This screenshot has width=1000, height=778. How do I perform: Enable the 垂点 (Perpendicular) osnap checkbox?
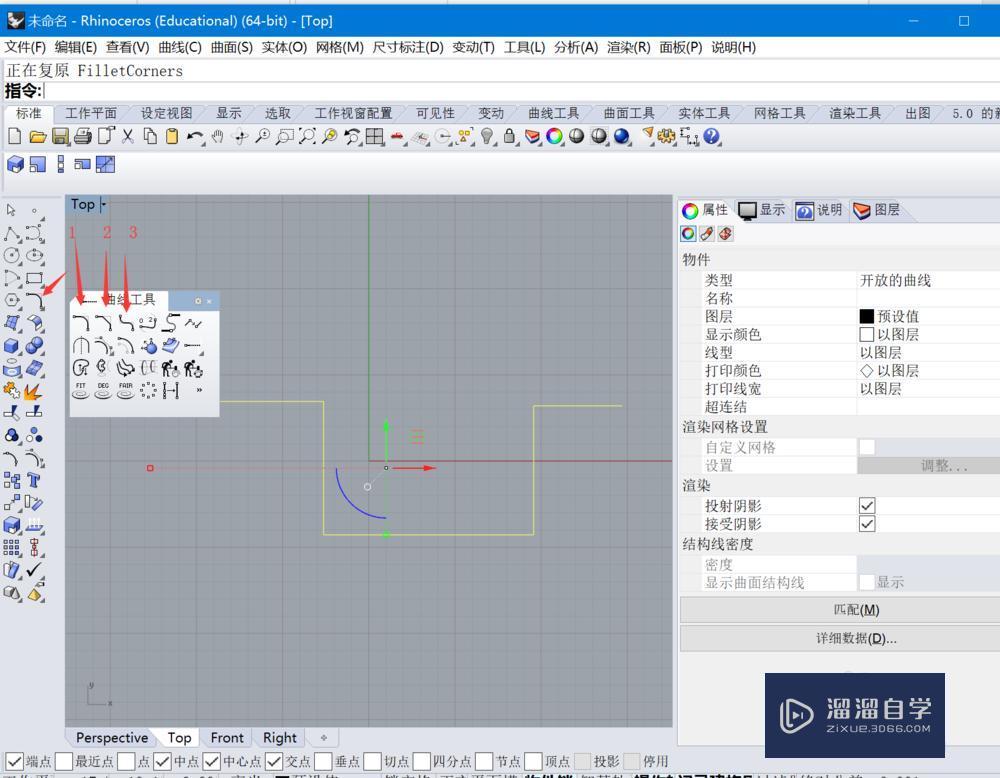coord(323,761)
